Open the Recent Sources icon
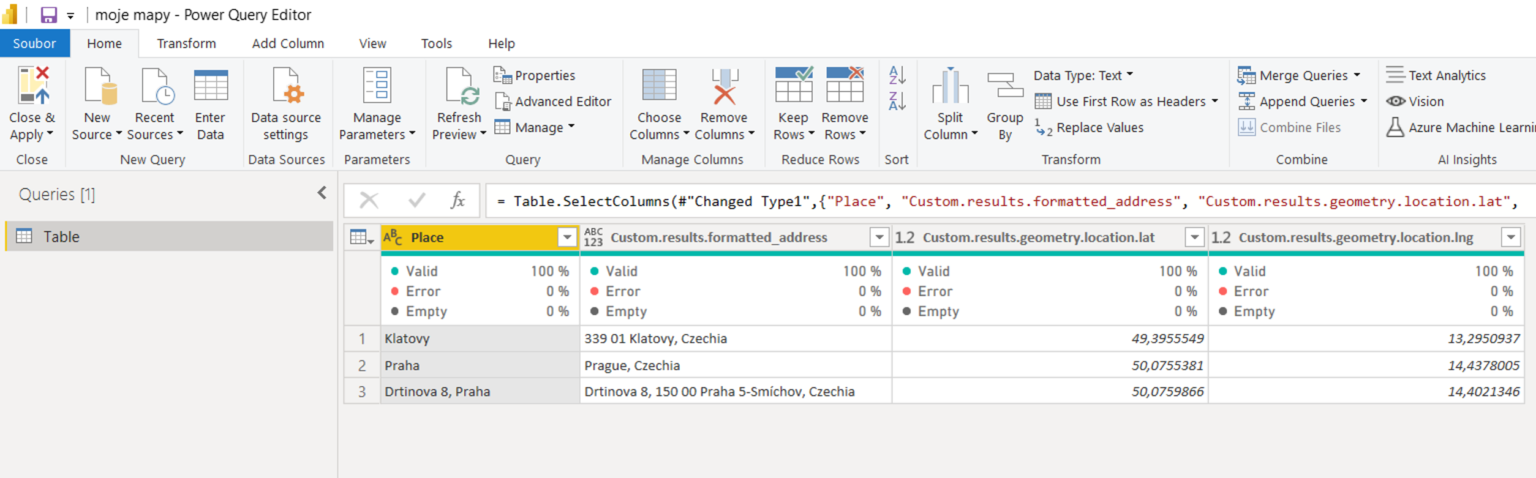This screenshot has height=478, width=1536. tap(157, 86)
